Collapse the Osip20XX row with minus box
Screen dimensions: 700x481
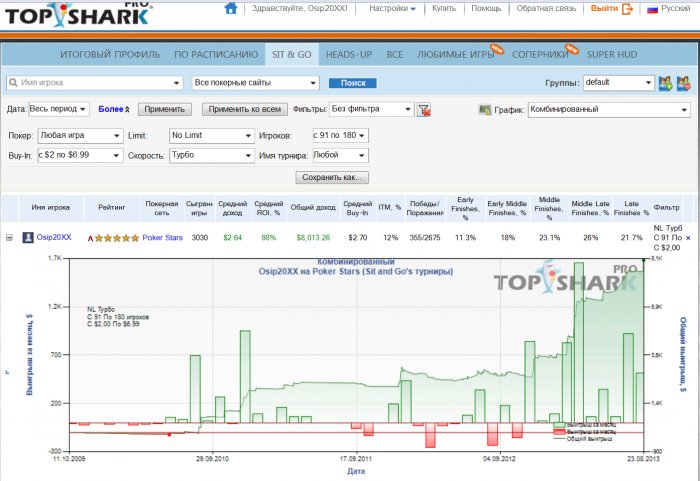[x=9, y=238]
